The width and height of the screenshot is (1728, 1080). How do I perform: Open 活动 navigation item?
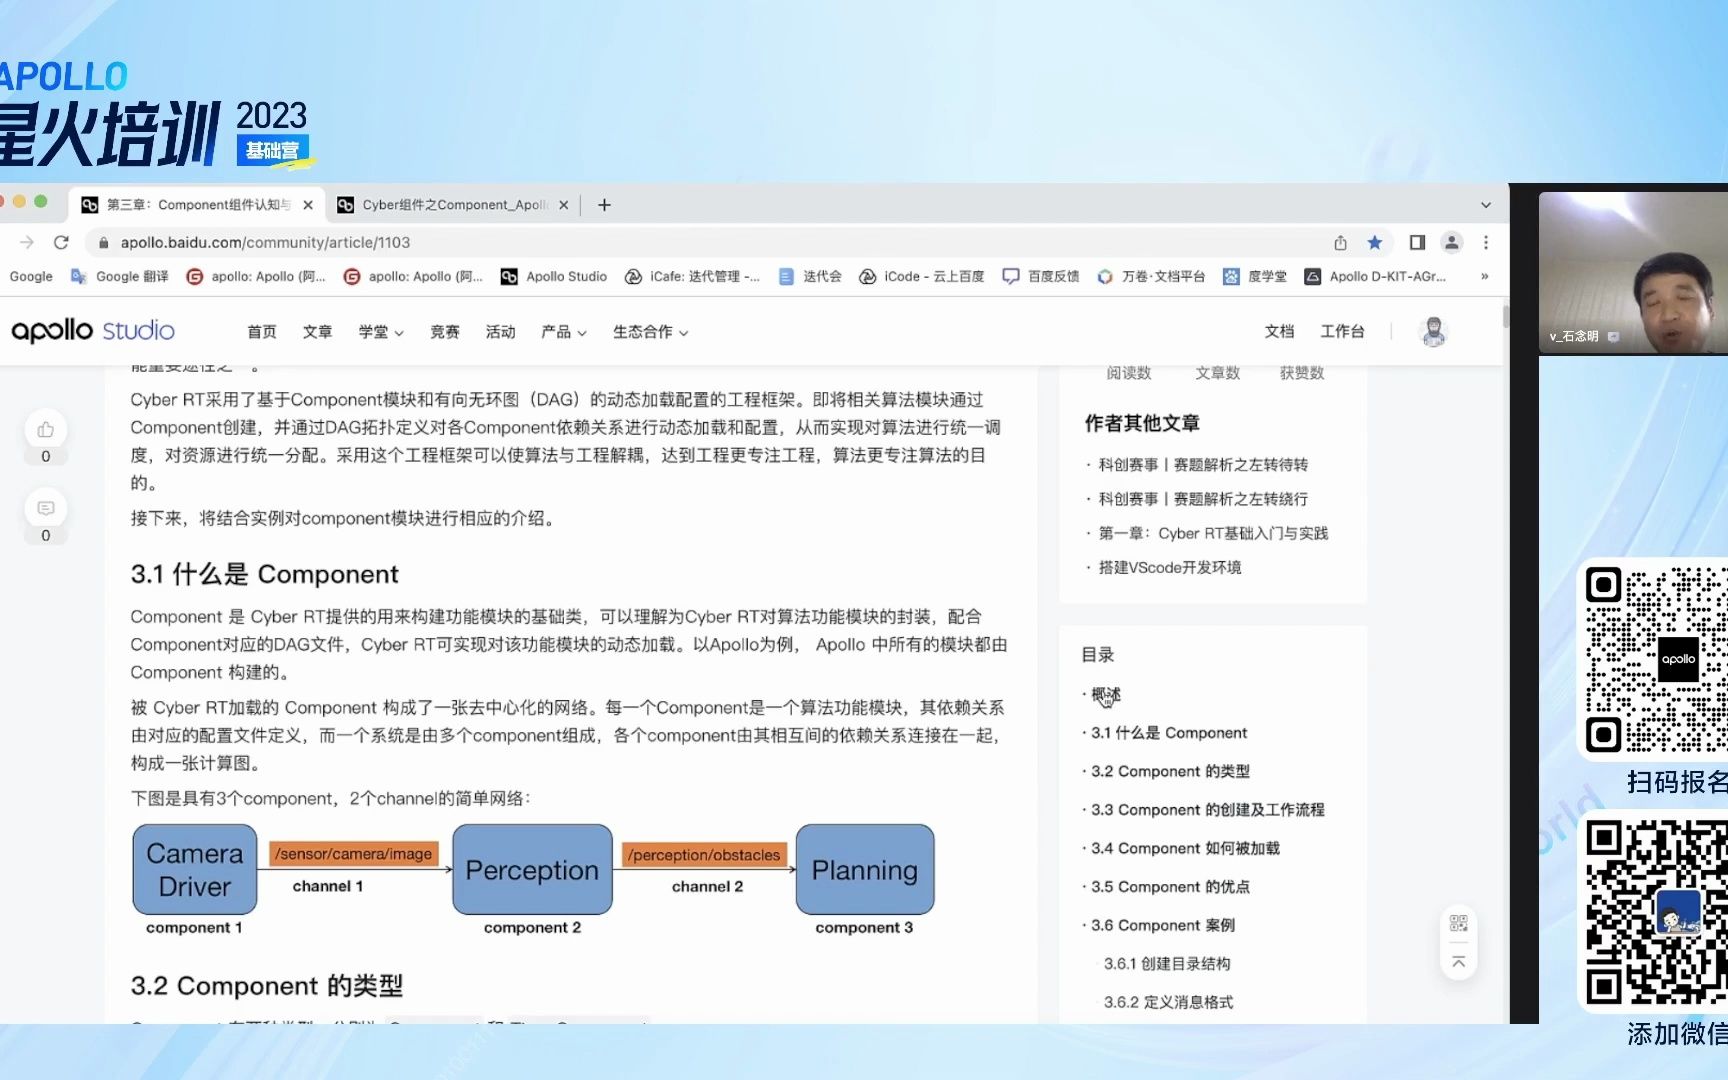tap(500, 332)
